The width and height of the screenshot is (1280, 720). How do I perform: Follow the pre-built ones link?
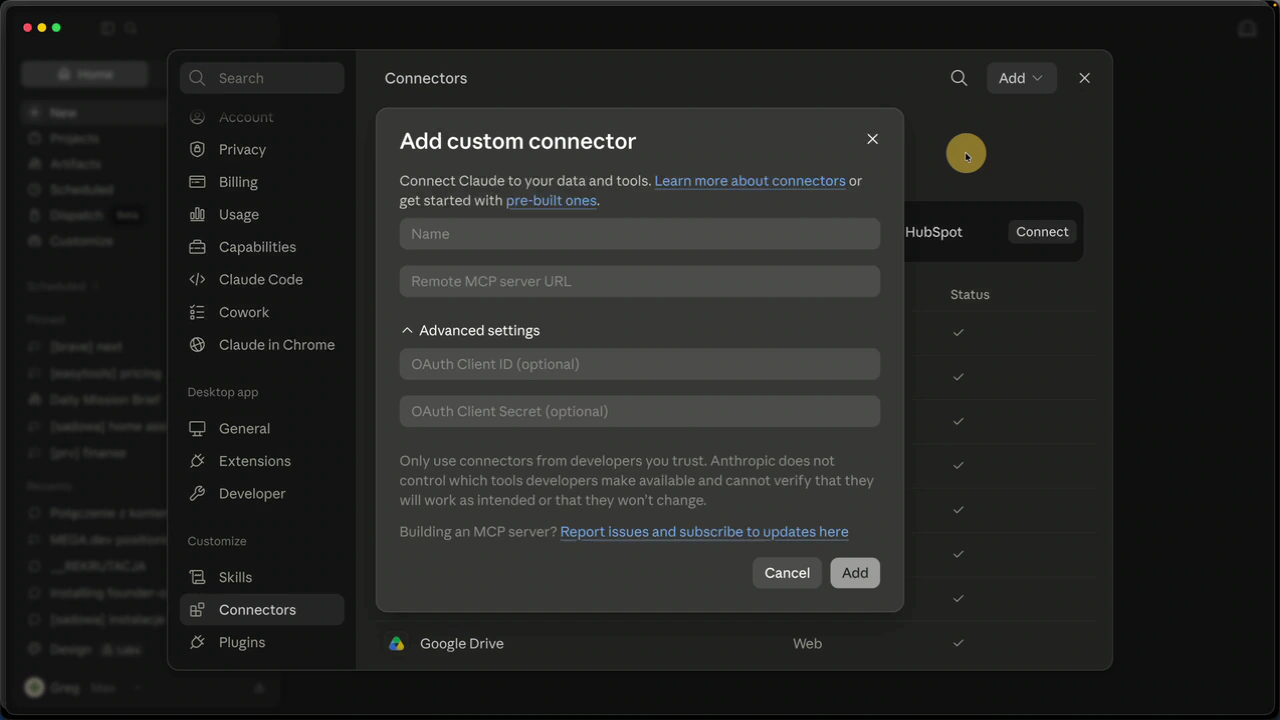pyautogui.click(x=551, y=200)
